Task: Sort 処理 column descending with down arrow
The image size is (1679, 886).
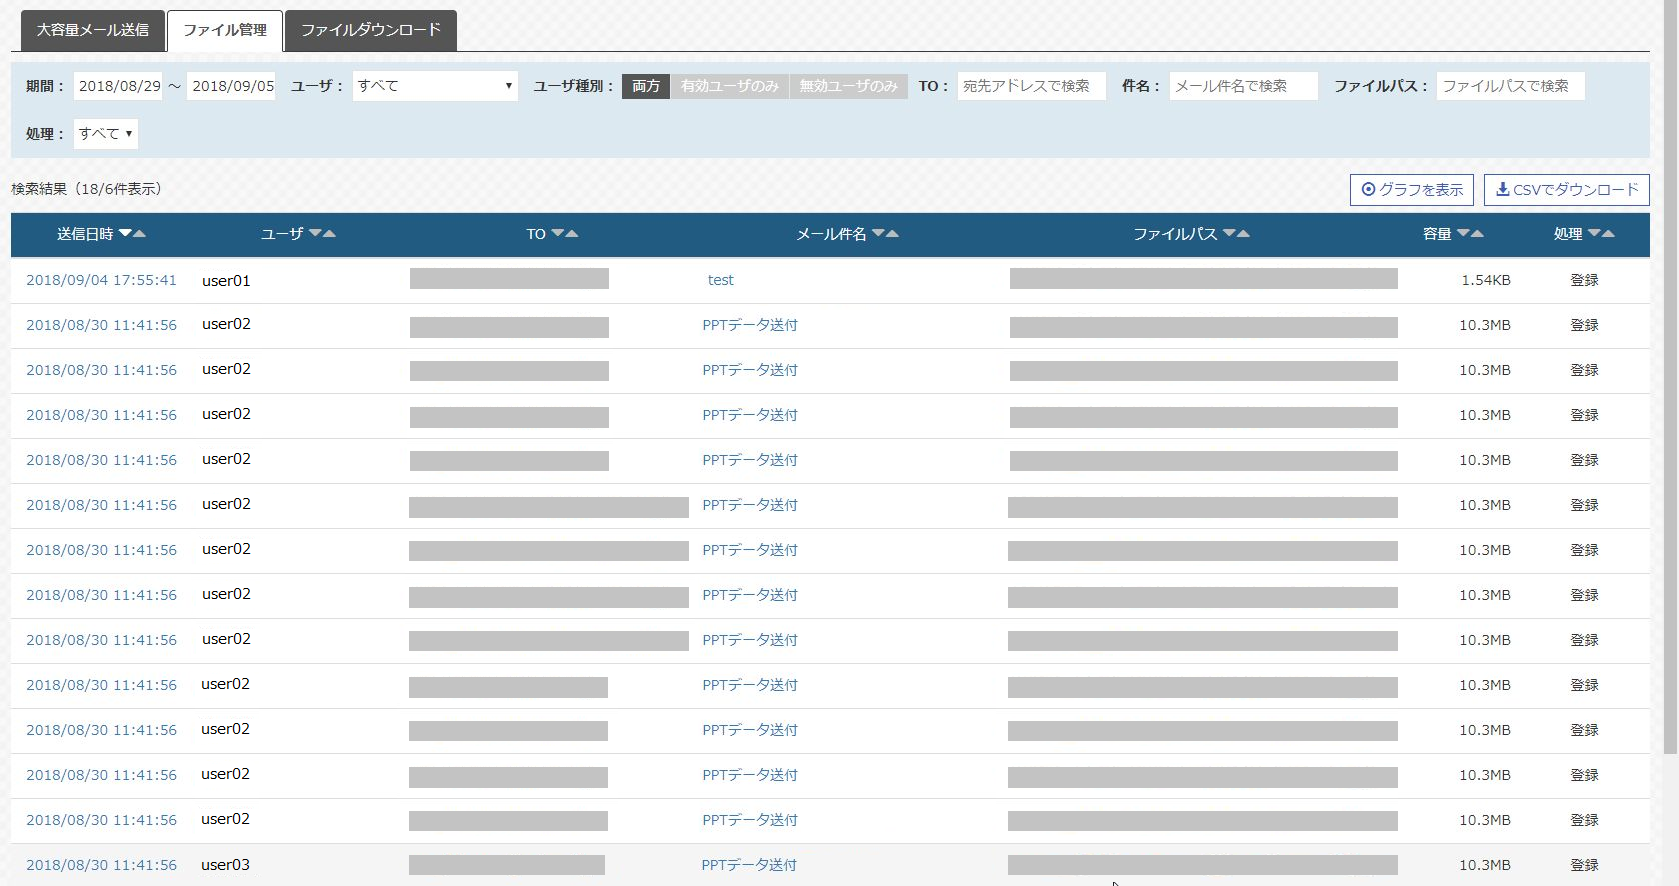Action: [x=1594, y=233]
